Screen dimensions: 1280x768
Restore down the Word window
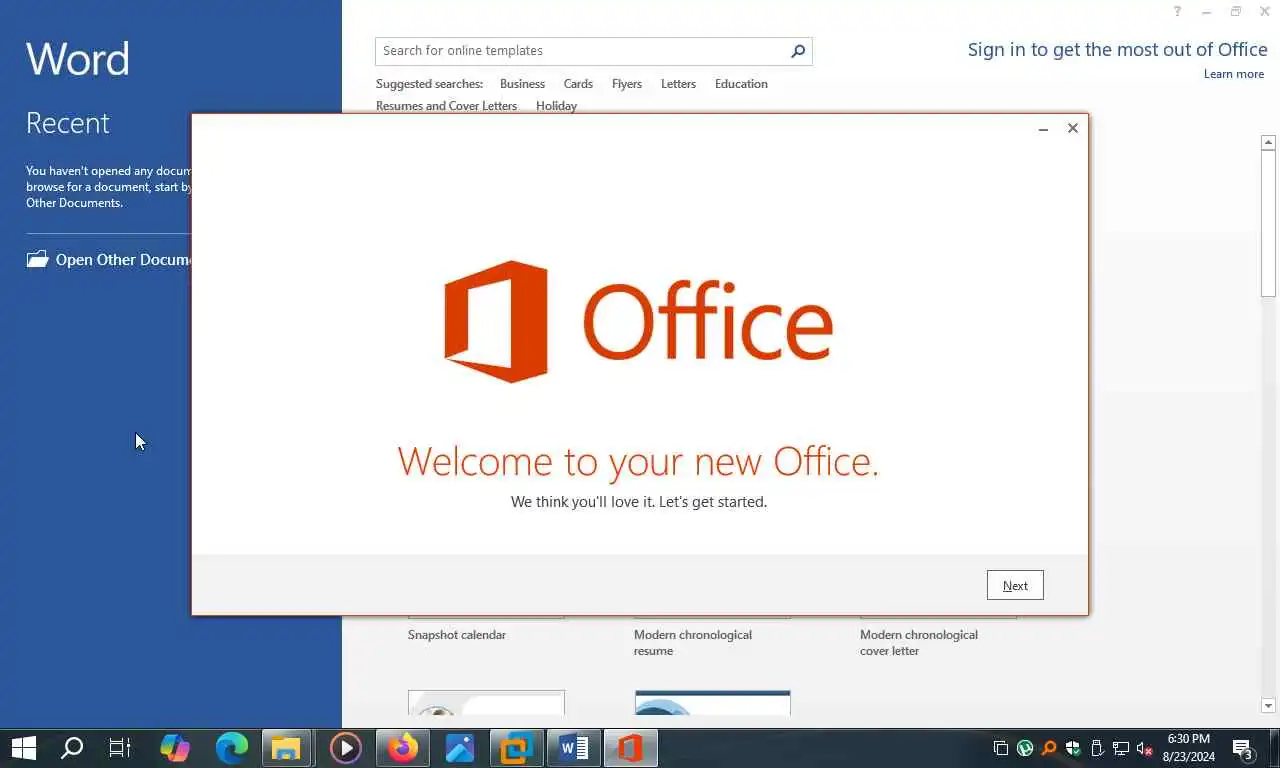[x=1236, y=12]
